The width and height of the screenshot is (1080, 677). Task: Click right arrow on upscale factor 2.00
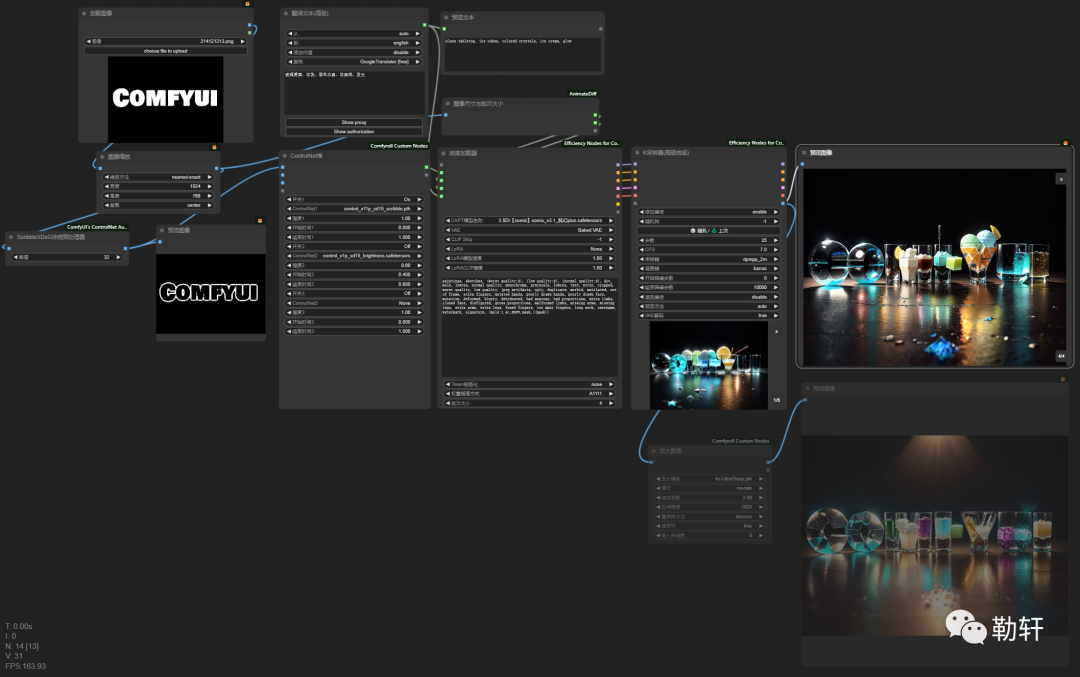760,497
